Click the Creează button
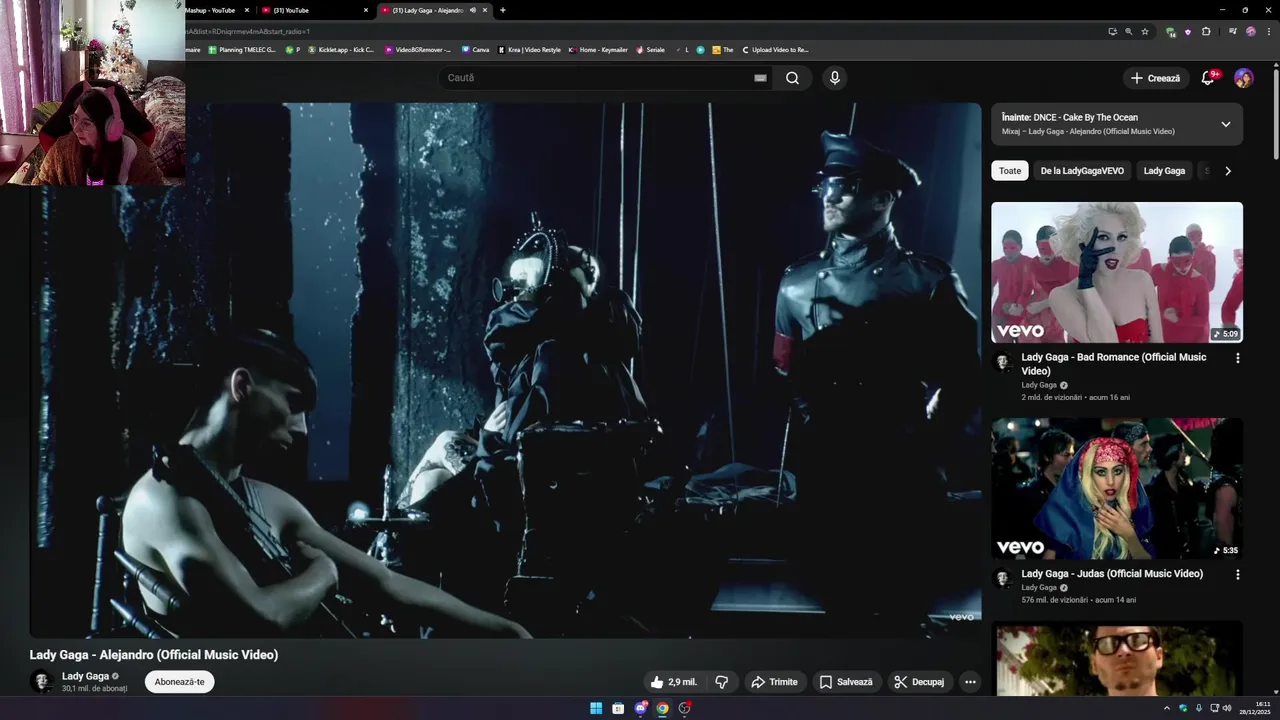 click(1155, 78)
